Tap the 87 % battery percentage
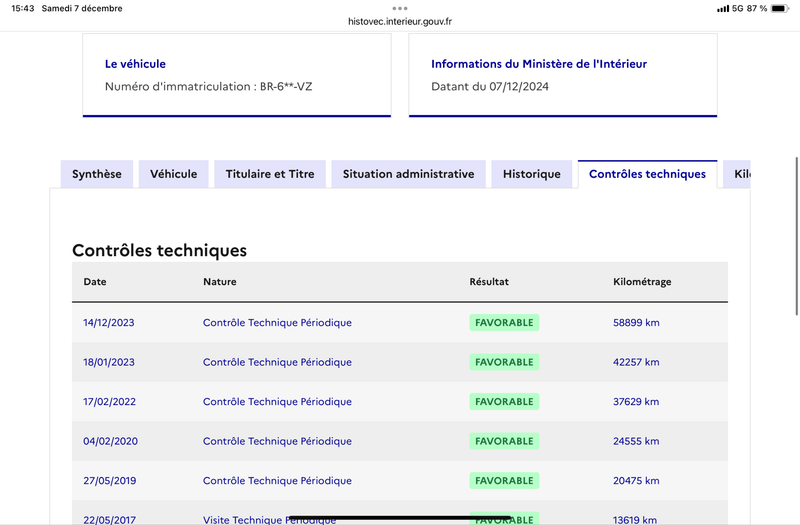The width and height of the screenshot is (800, 525). coord(757,8)
